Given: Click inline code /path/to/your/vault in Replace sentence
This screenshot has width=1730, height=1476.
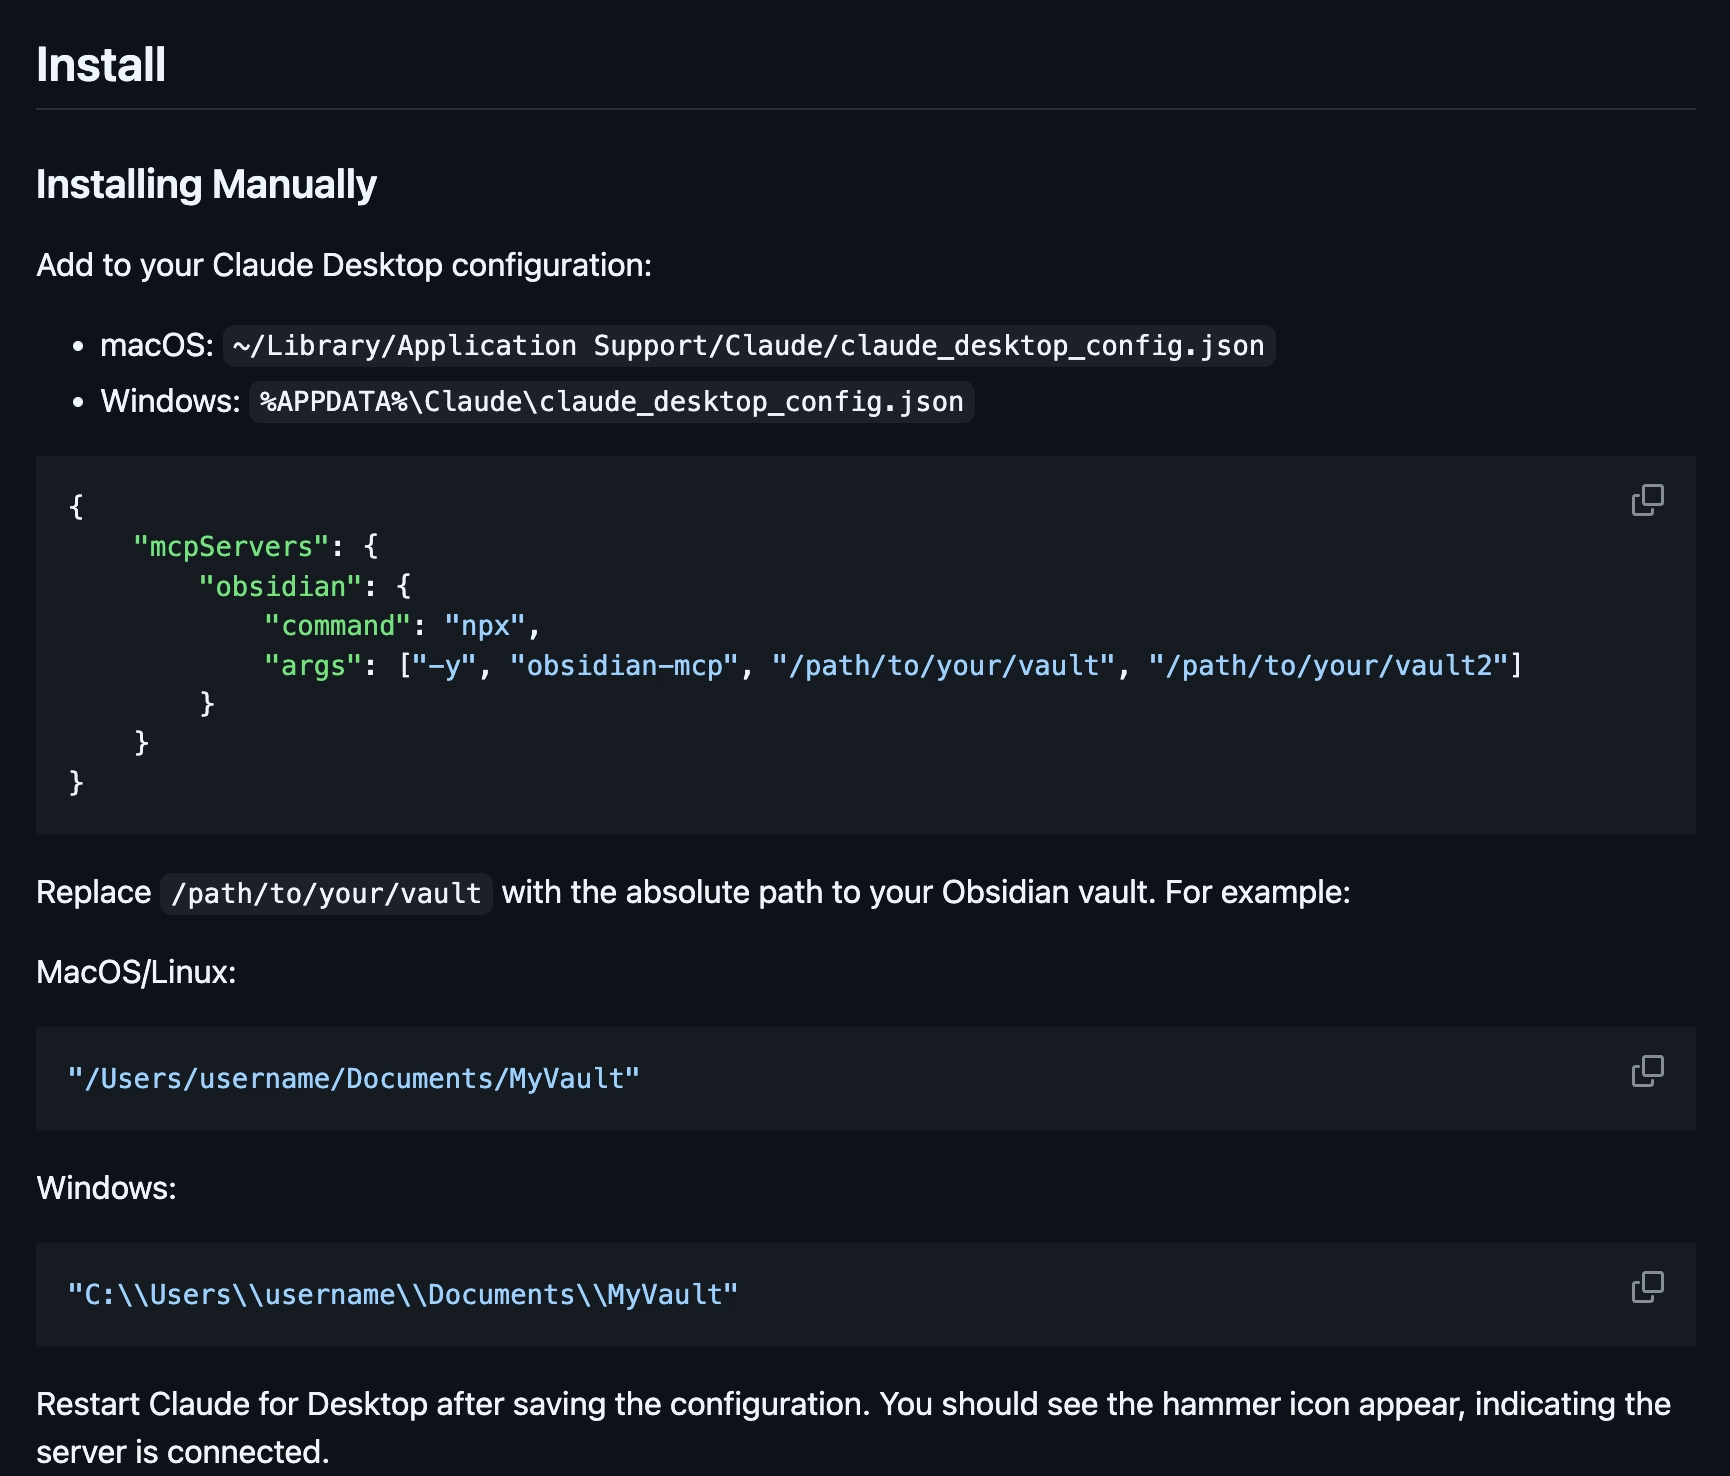Looking at the screenshot, I should (x=326, y=893).
